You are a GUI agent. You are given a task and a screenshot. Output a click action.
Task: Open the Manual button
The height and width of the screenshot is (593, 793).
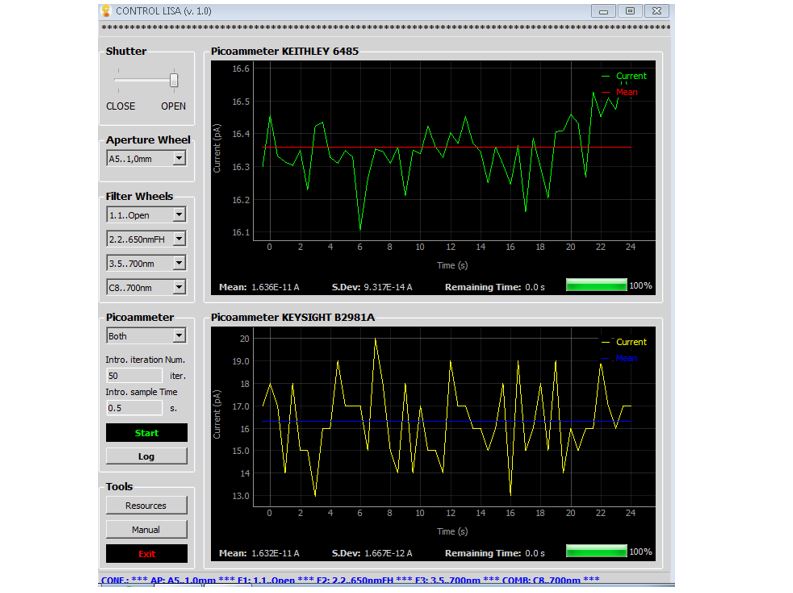tap(146, 530)
